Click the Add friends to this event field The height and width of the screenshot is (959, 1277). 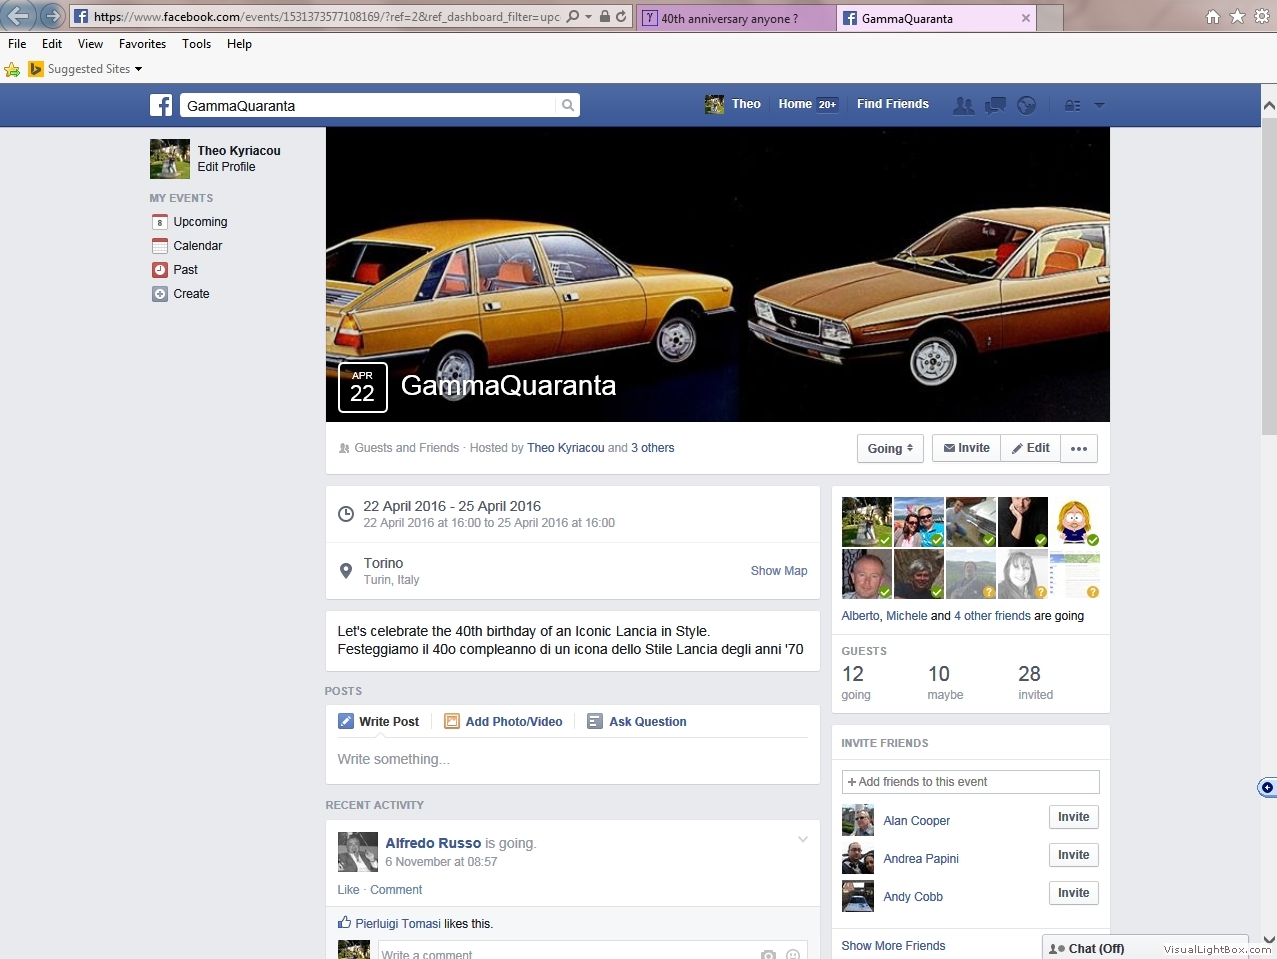(970, 782)
